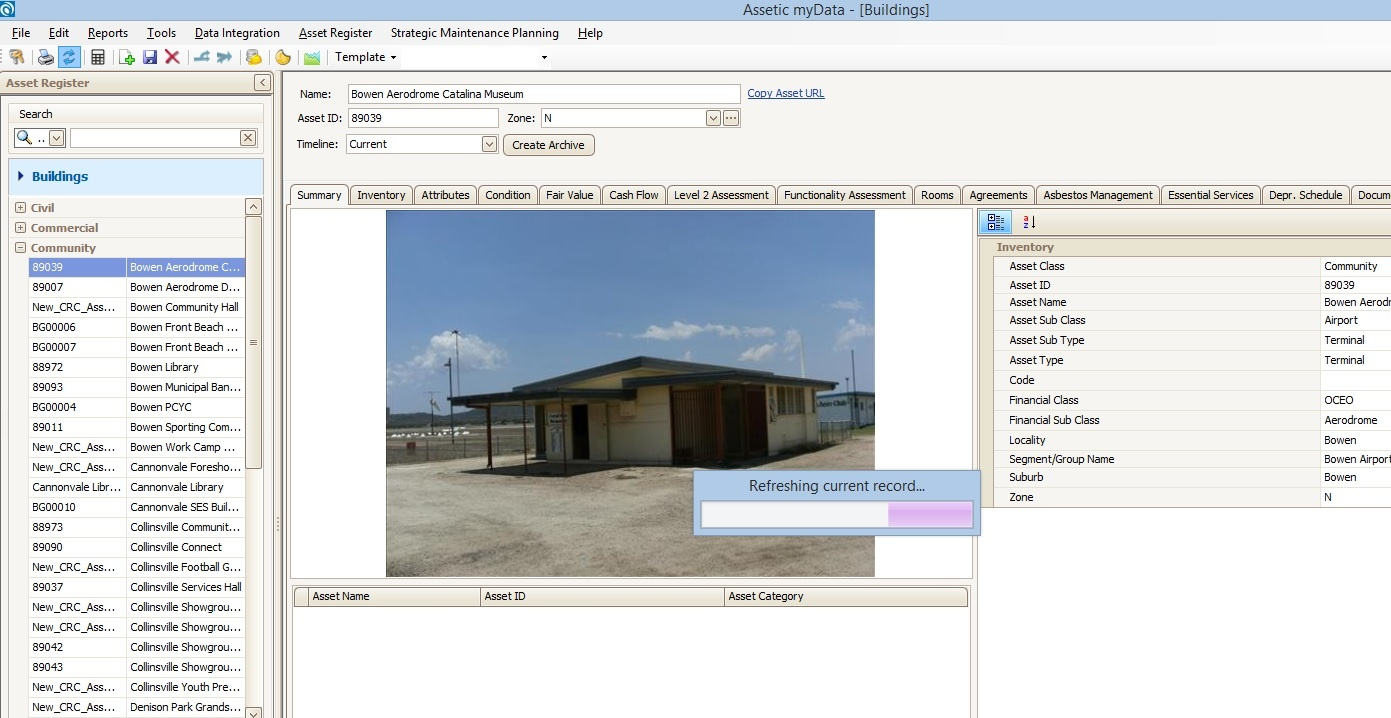This screenshot has height=718, width=1391.
Task: Click the print icon in the toolbar
Action: coord(45,57)
